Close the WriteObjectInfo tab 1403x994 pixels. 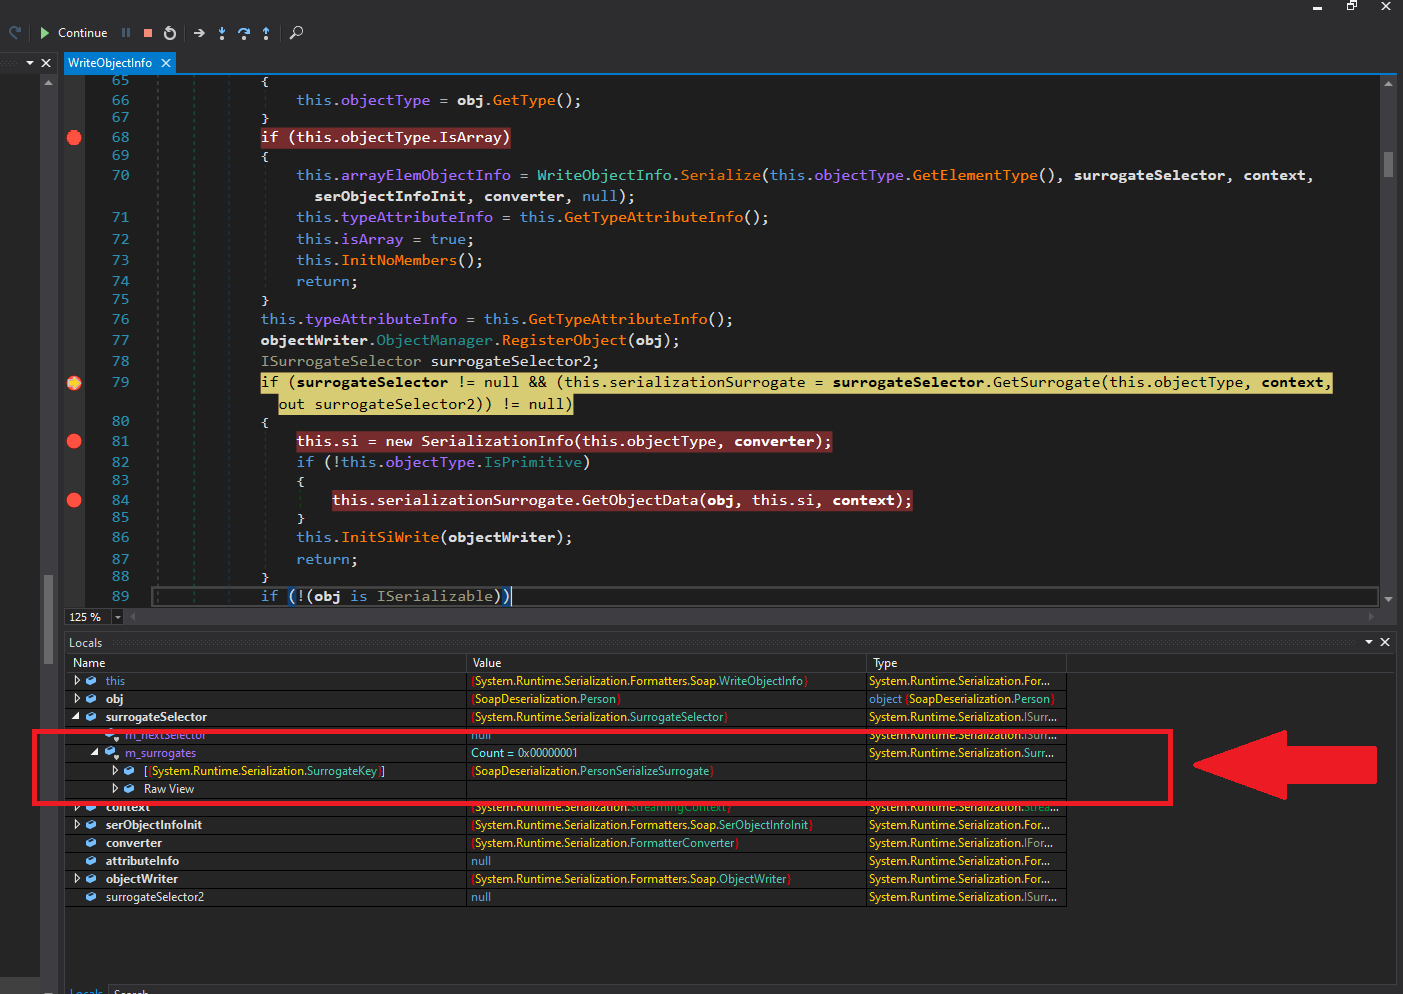166,63
